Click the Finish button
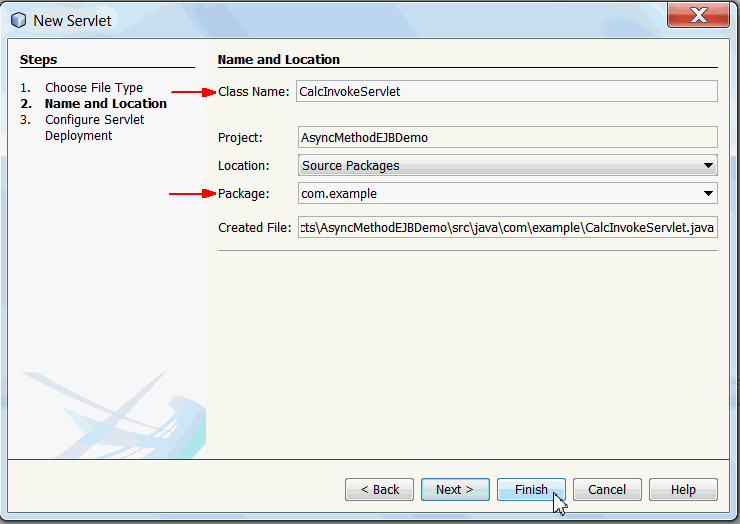This screenshot has width=740, height=524. [x=531, y=490]
